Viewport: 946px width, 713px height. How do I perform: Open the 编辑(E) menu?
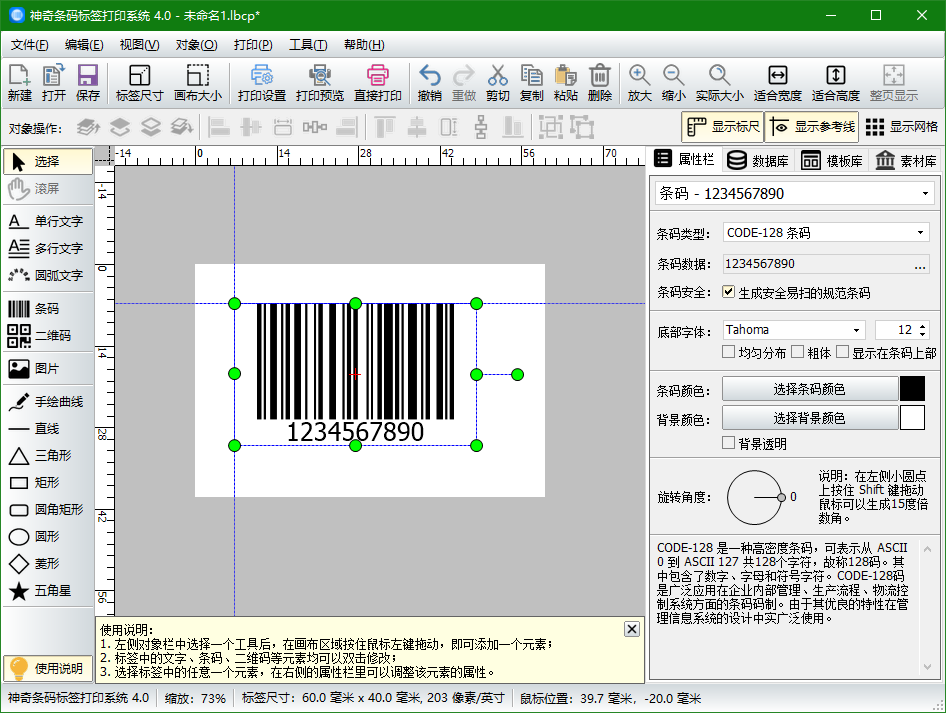coord(84,45)
